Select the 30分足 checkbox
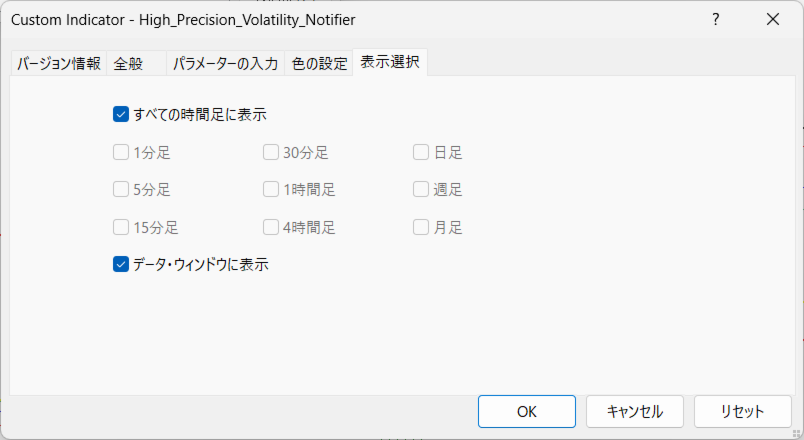This screenshot has height=440, width=804. pyautogui.click(x=271, y=153)
